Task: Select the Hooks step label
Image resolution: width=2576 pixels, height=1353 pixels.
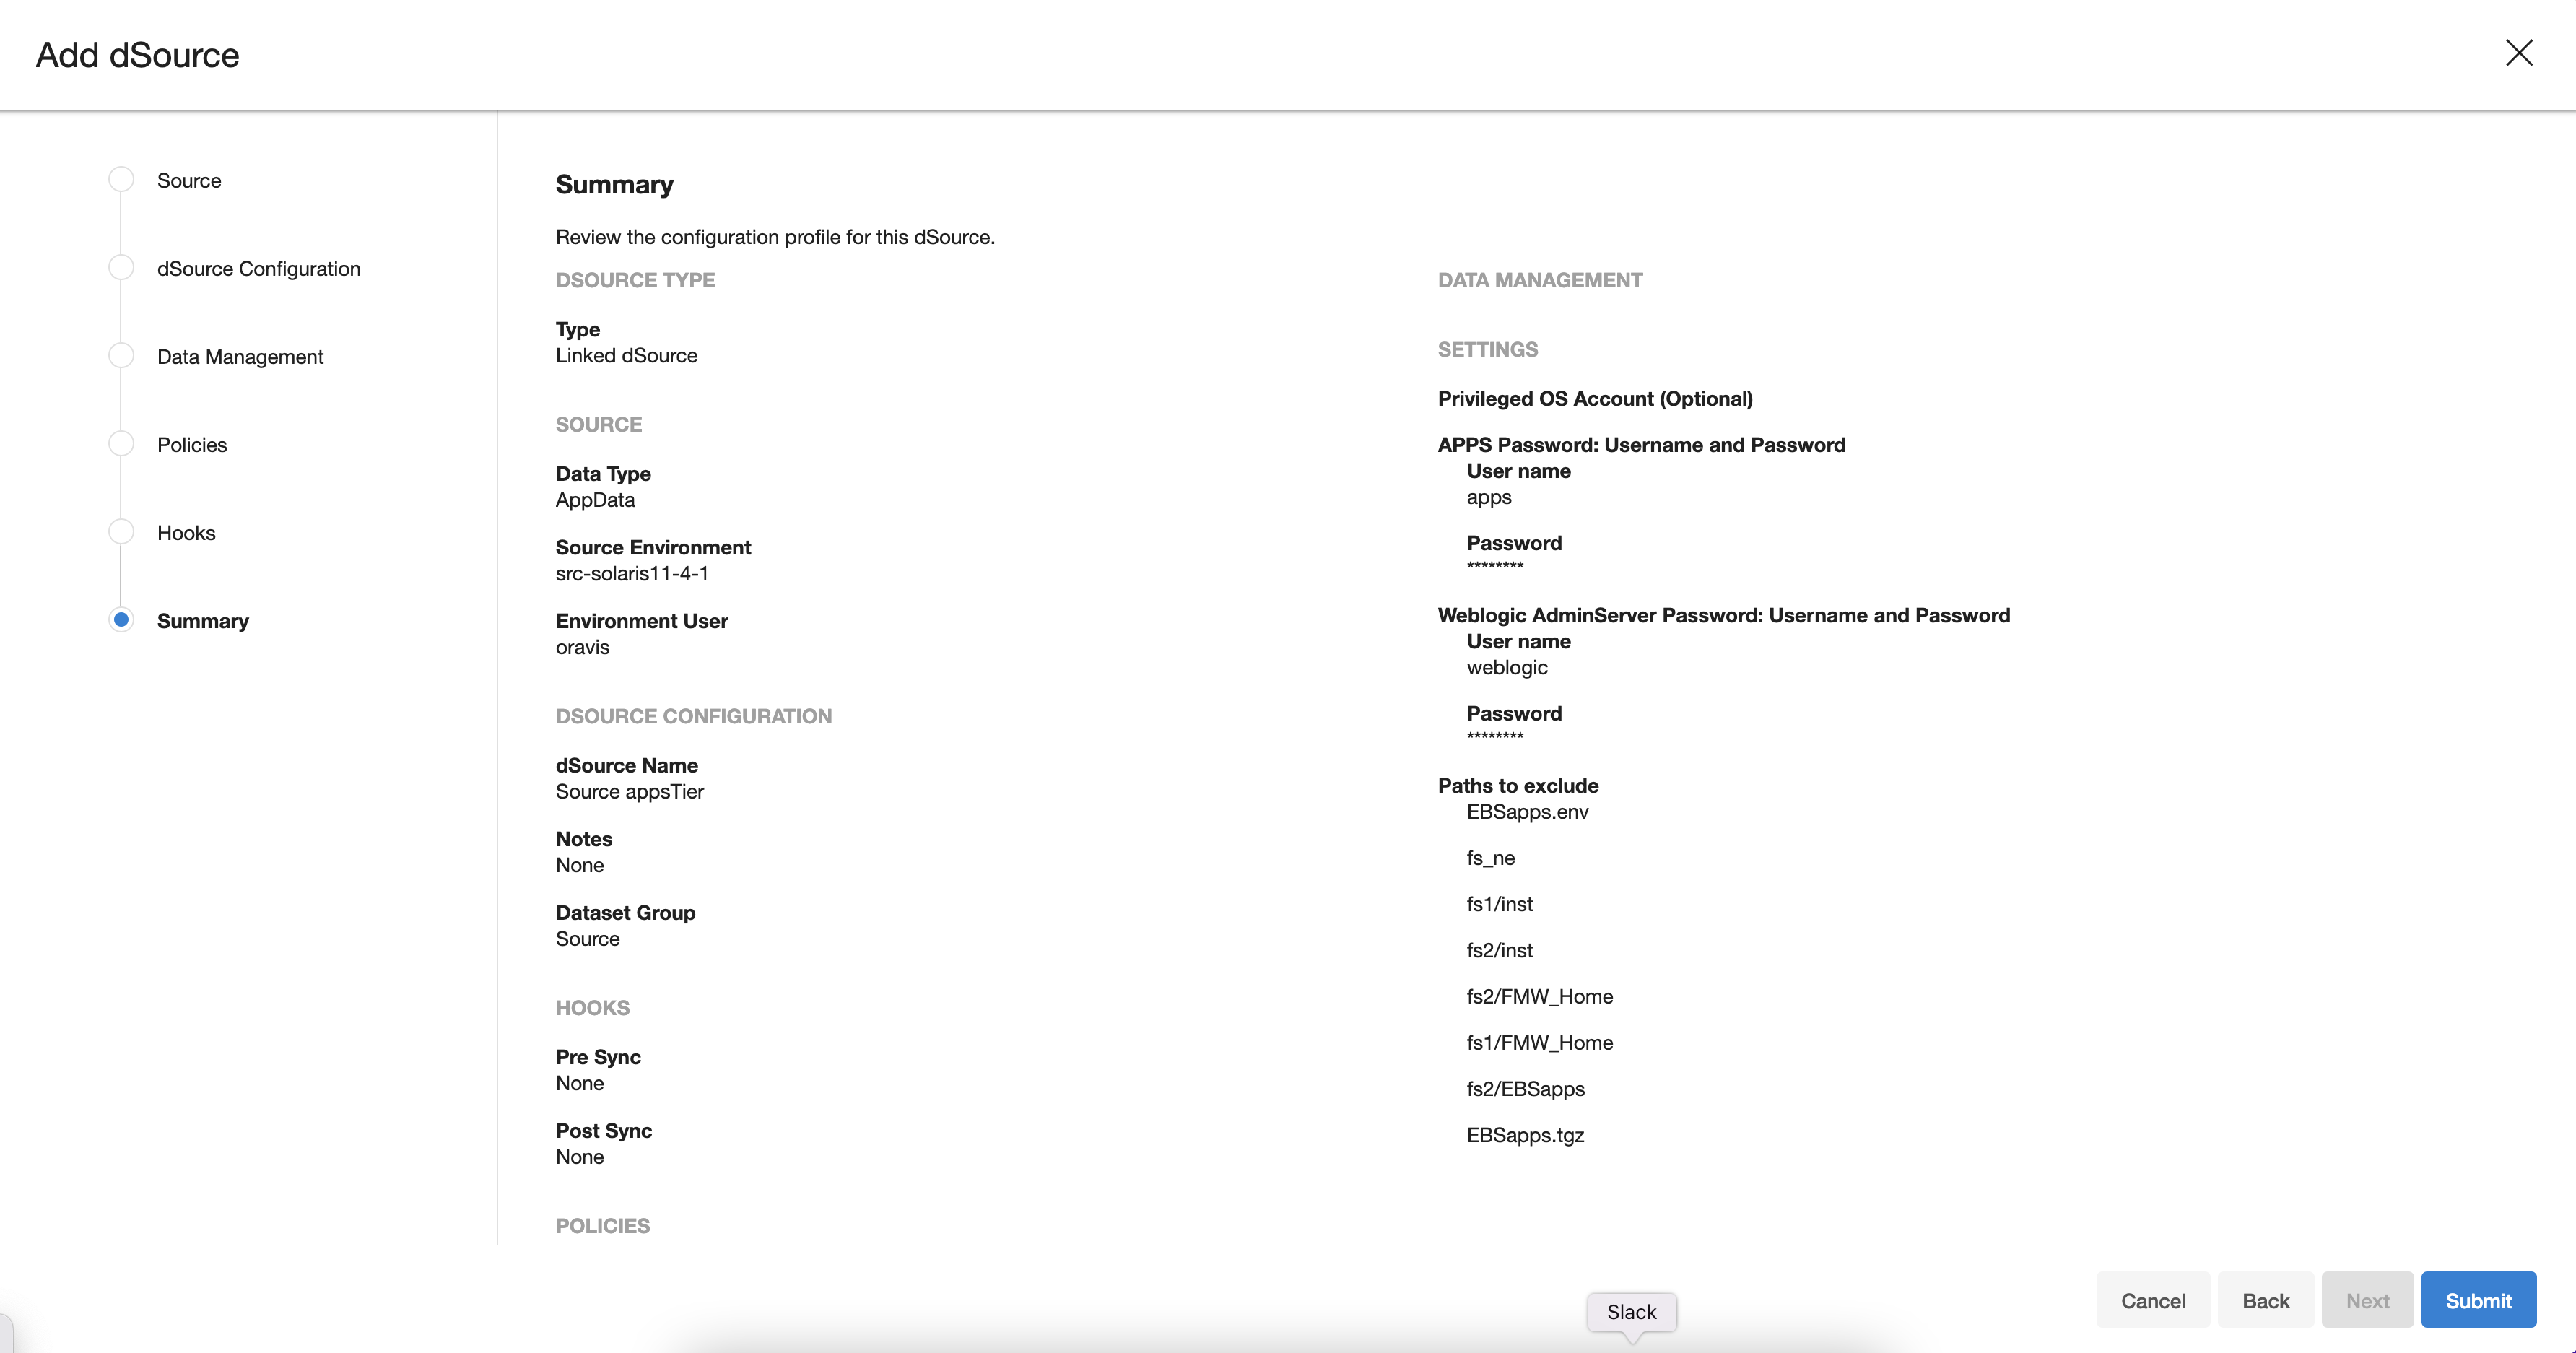Action: click(x=186, y=533)
